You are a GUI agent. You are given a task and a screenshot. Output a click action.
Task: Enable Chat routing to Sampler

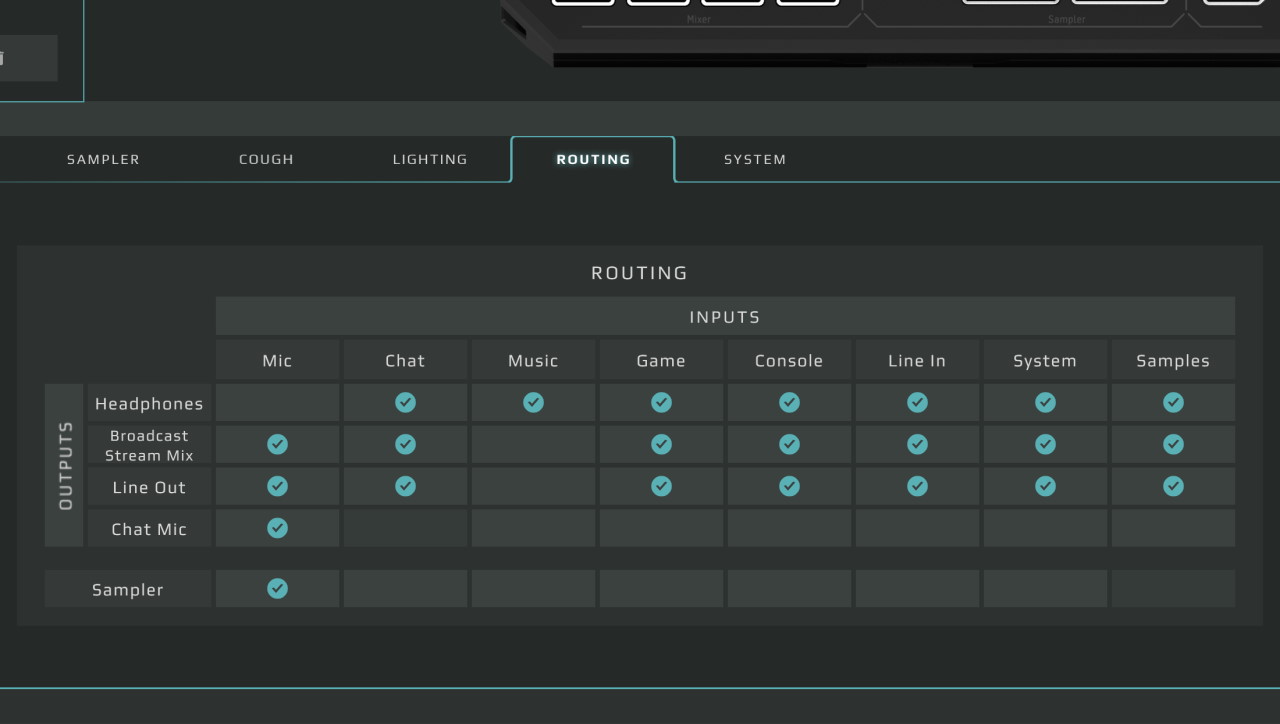(x=405, y=589)
